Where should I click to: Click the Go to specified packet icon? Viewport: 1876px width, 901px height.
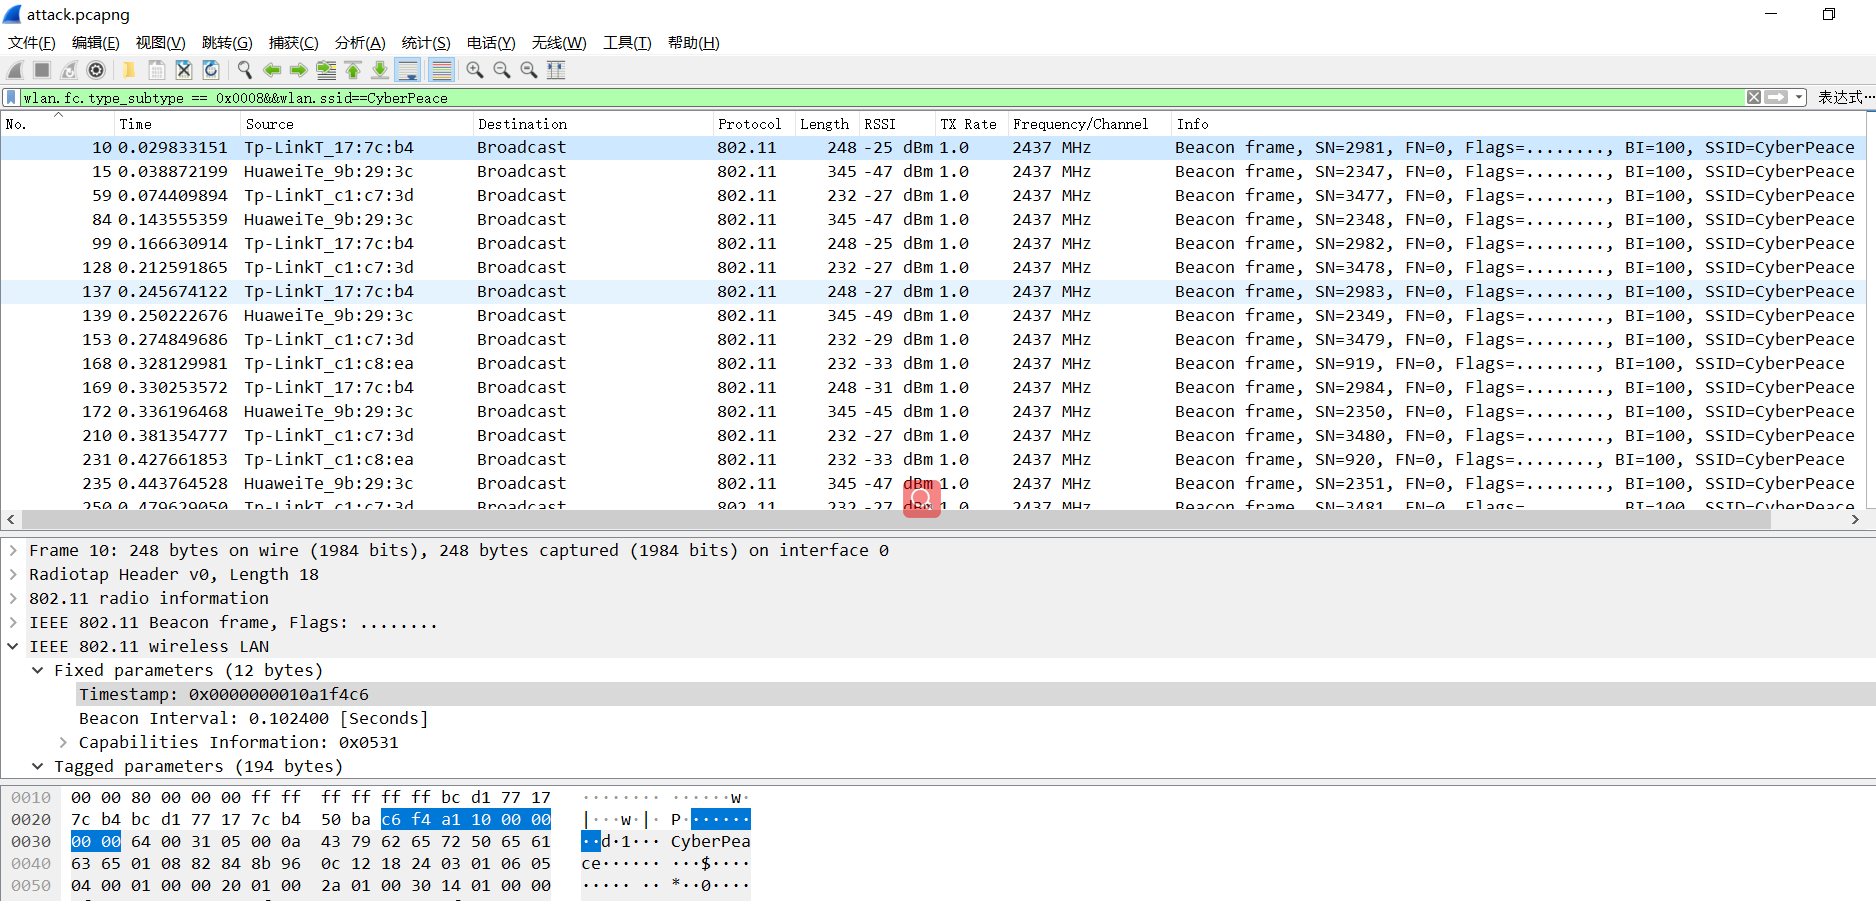pyautogui.click(x=326, y=70)
